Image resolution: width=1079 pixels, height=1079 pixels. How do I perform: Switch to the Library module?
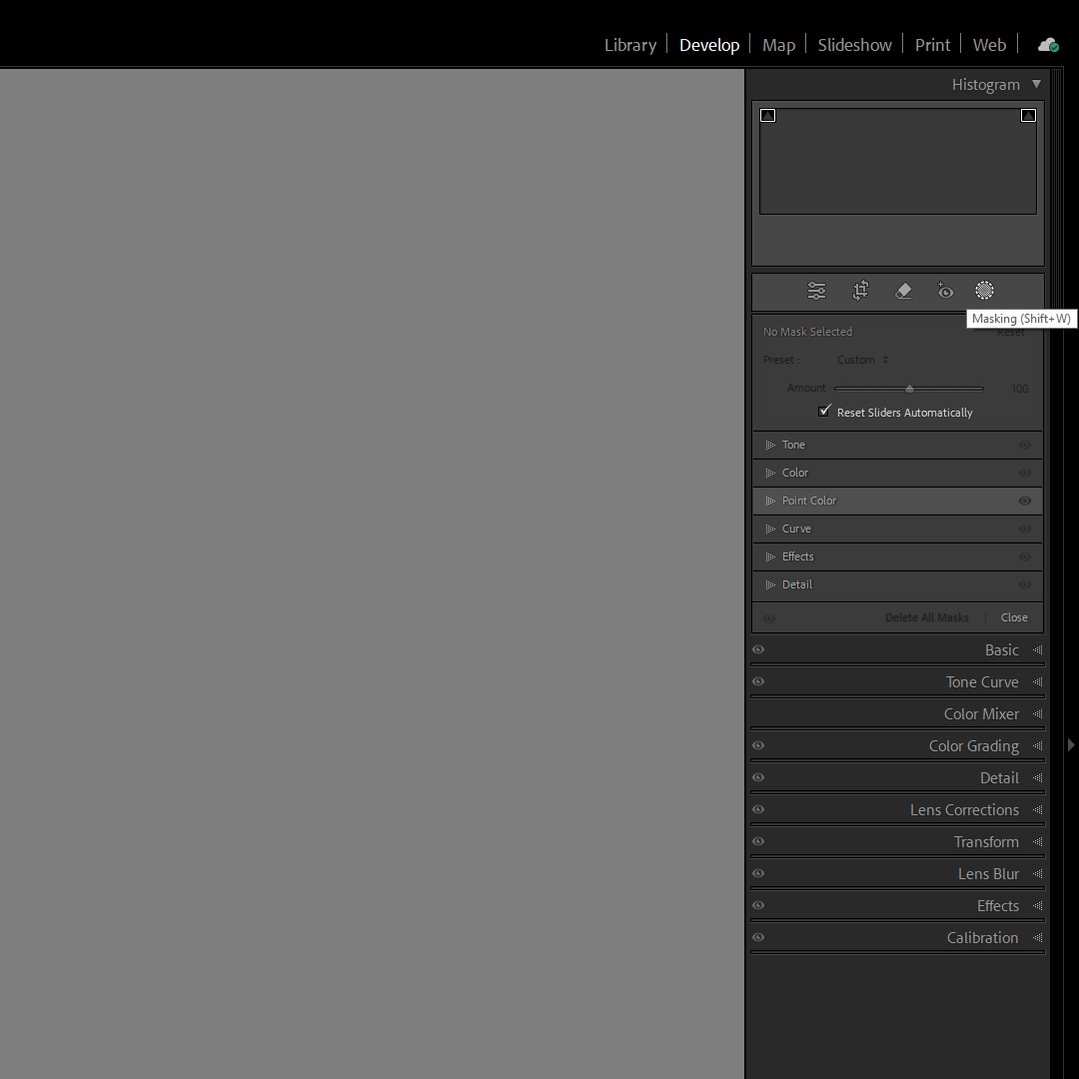click(630, 45)
